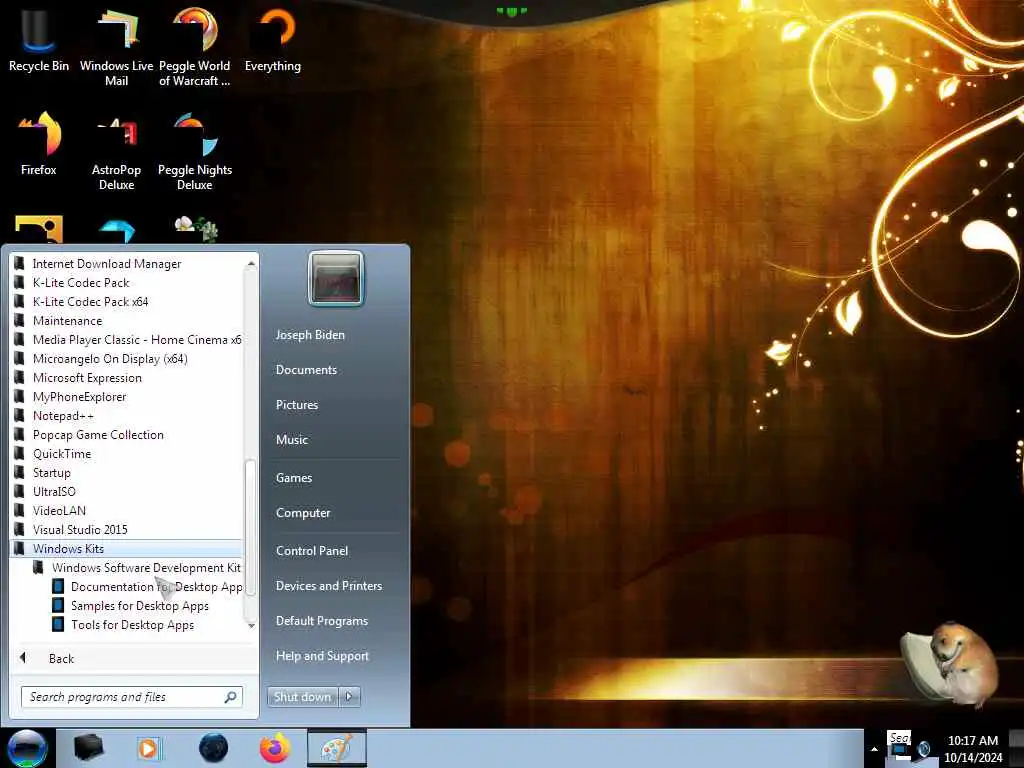
Task: Open Computer from Start menu
Action: 303,513
